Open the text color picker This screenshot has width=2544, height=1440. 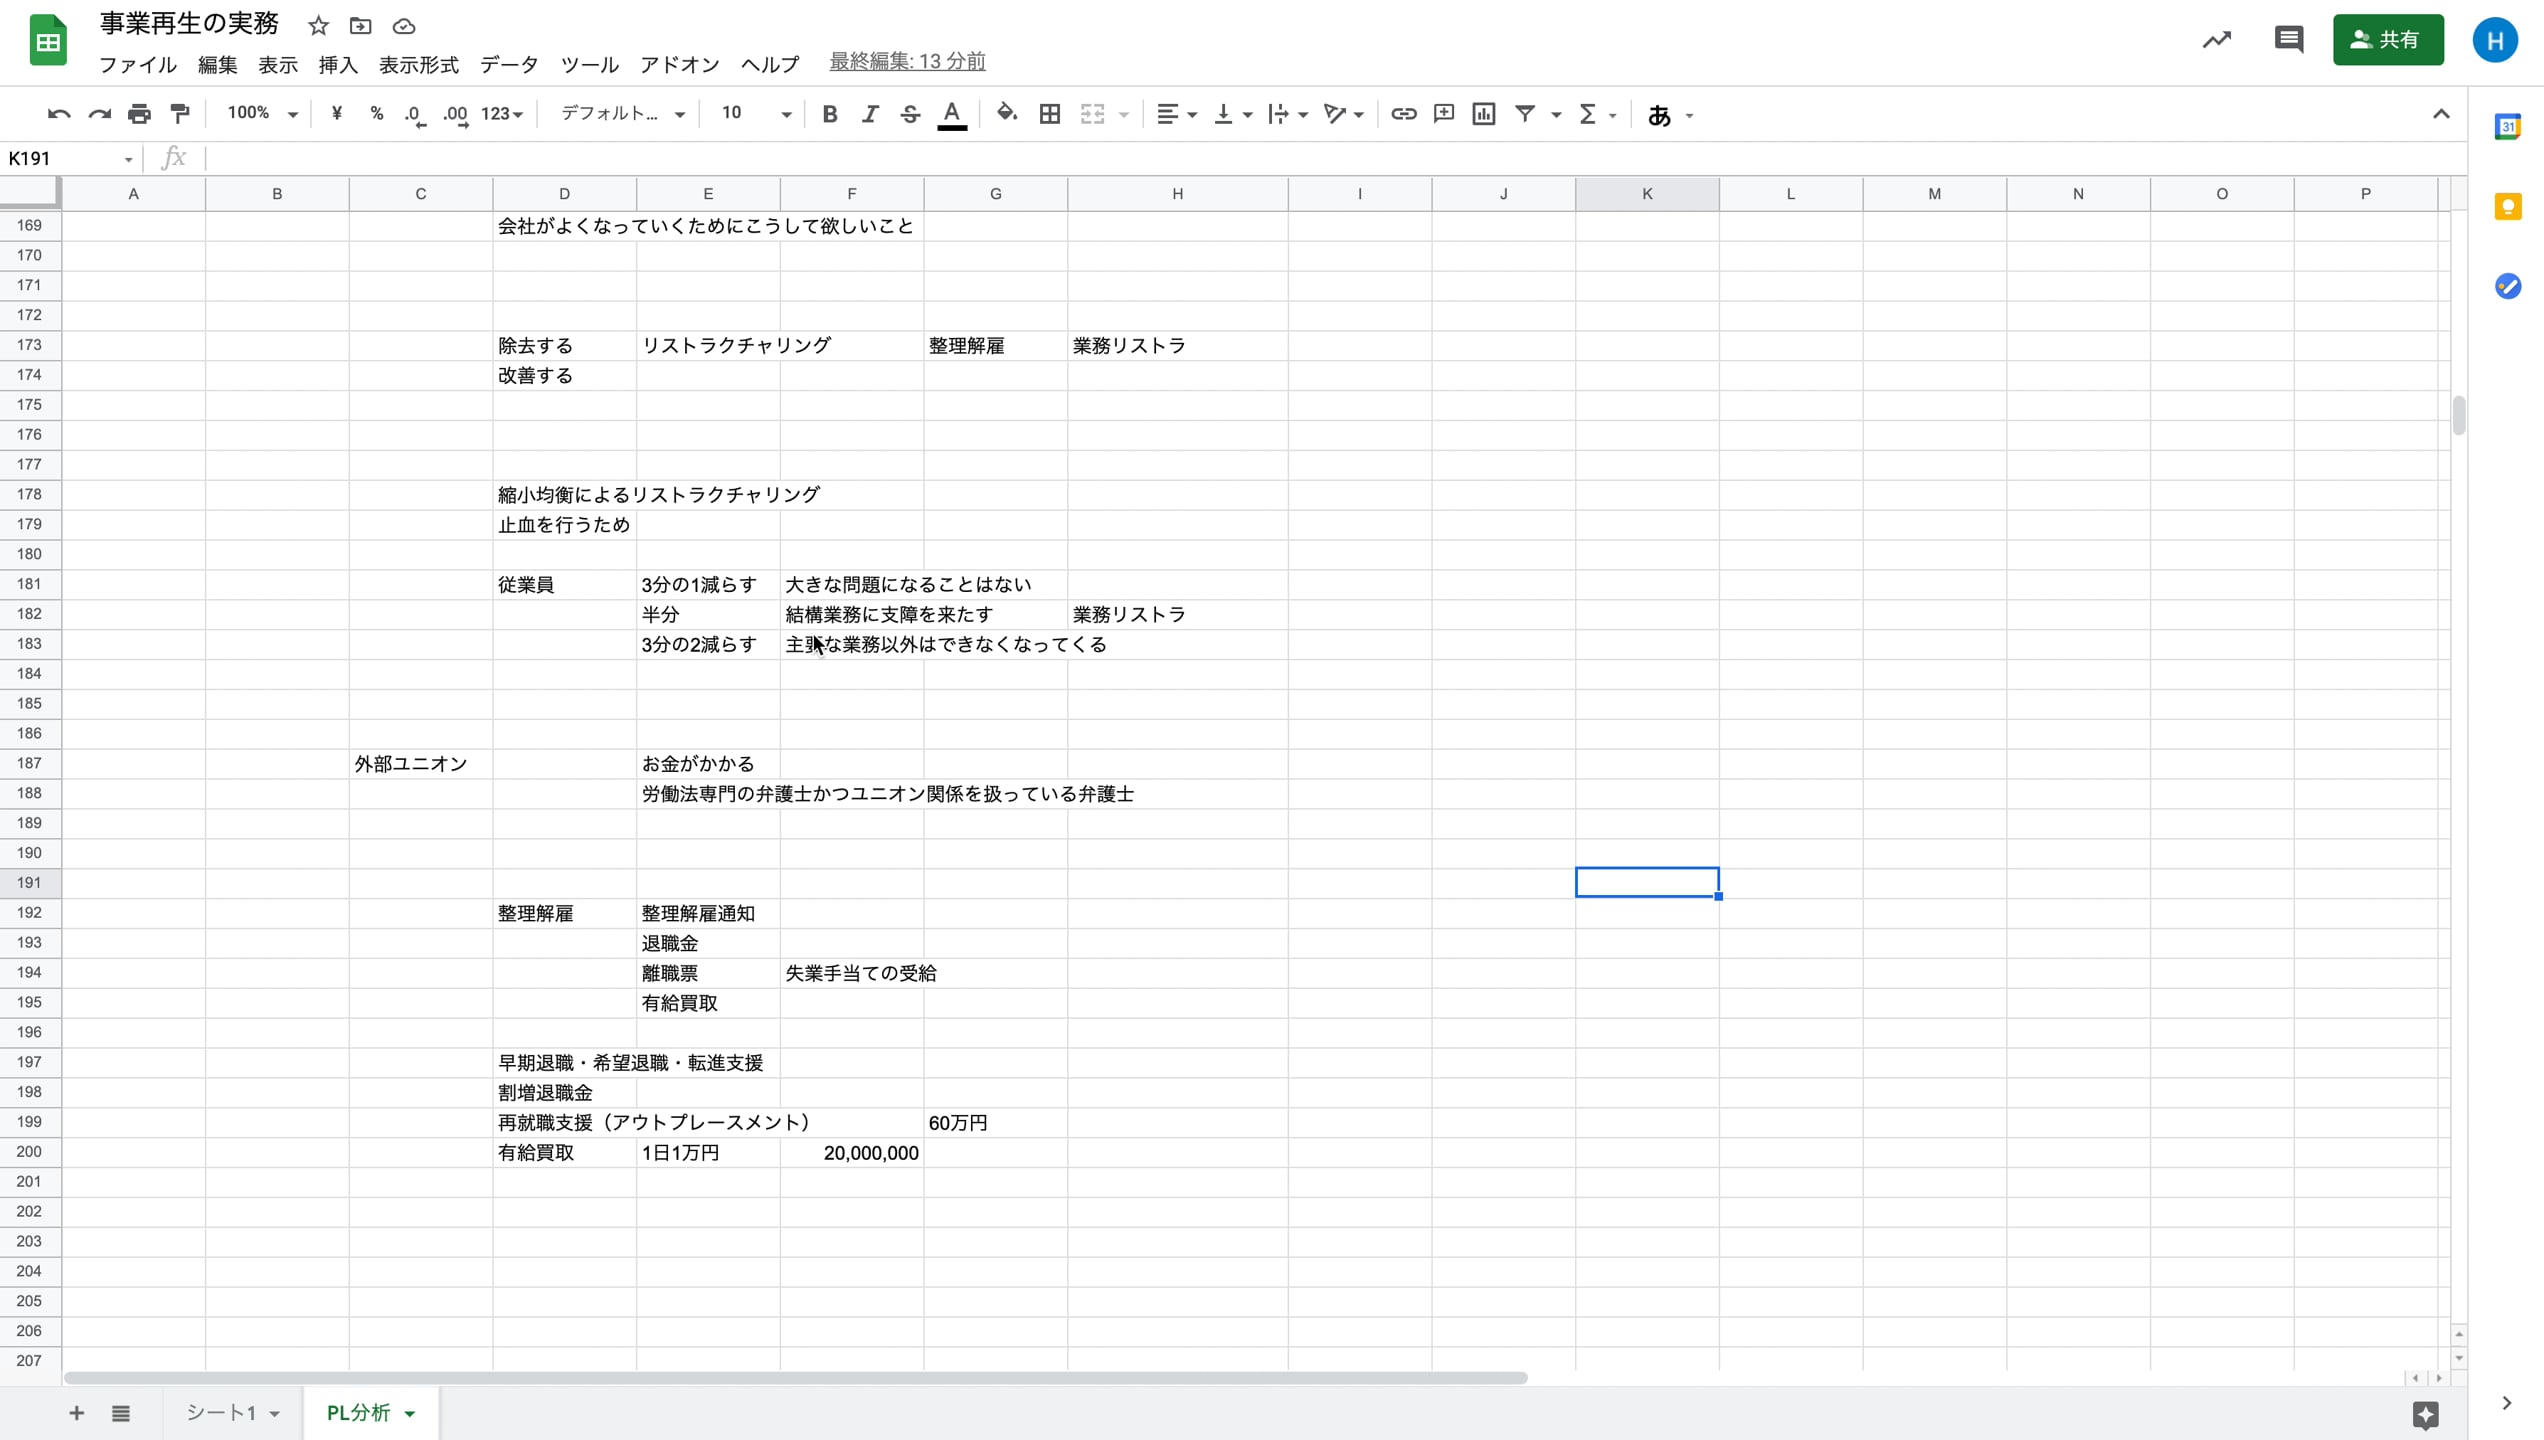pyautogui.click(x=951, y=114)
